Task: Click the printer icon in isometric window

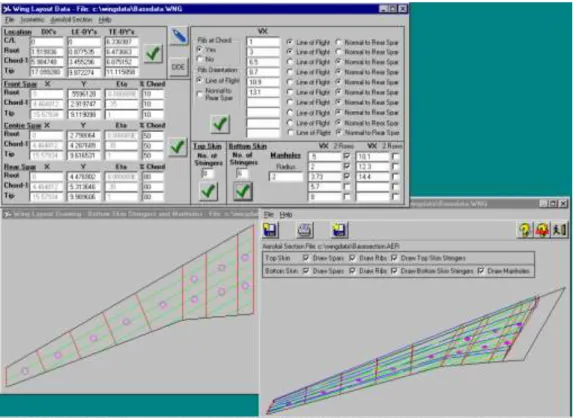Action: (x=305, y=230)
